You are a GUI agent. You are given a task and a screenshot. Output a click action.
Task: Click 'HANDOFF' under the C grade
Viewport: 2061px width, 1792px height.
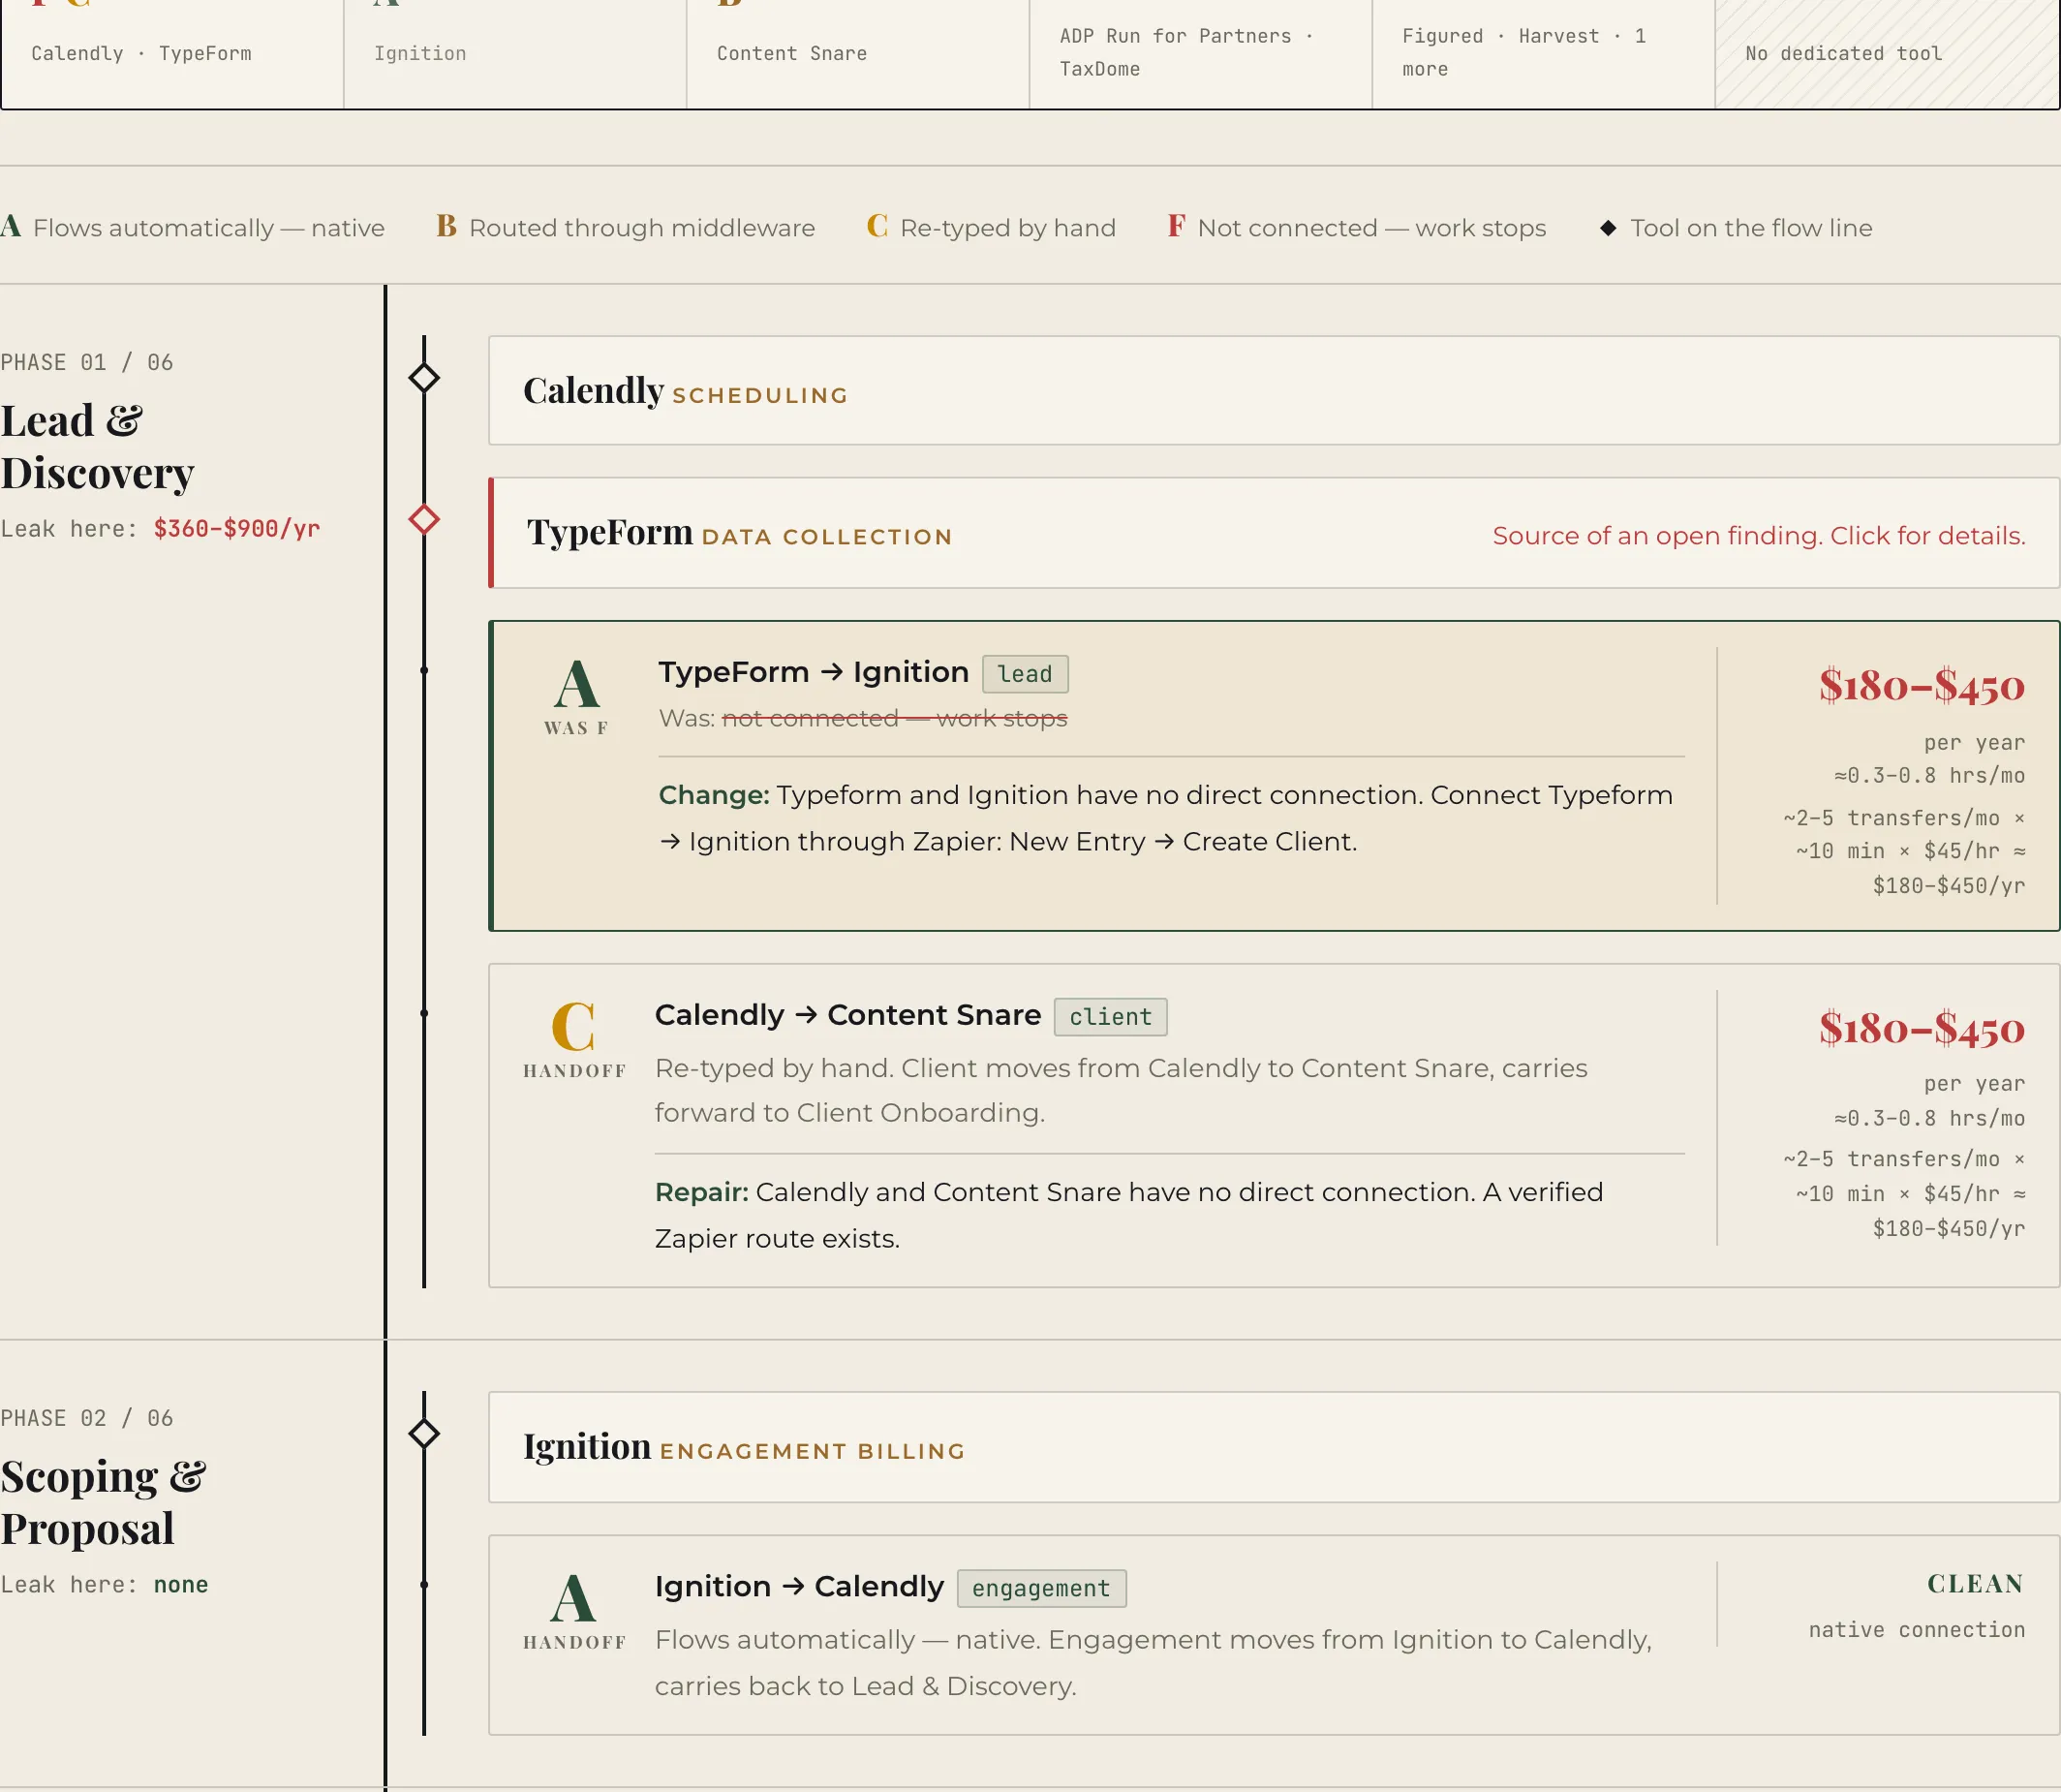point(575,1071)
